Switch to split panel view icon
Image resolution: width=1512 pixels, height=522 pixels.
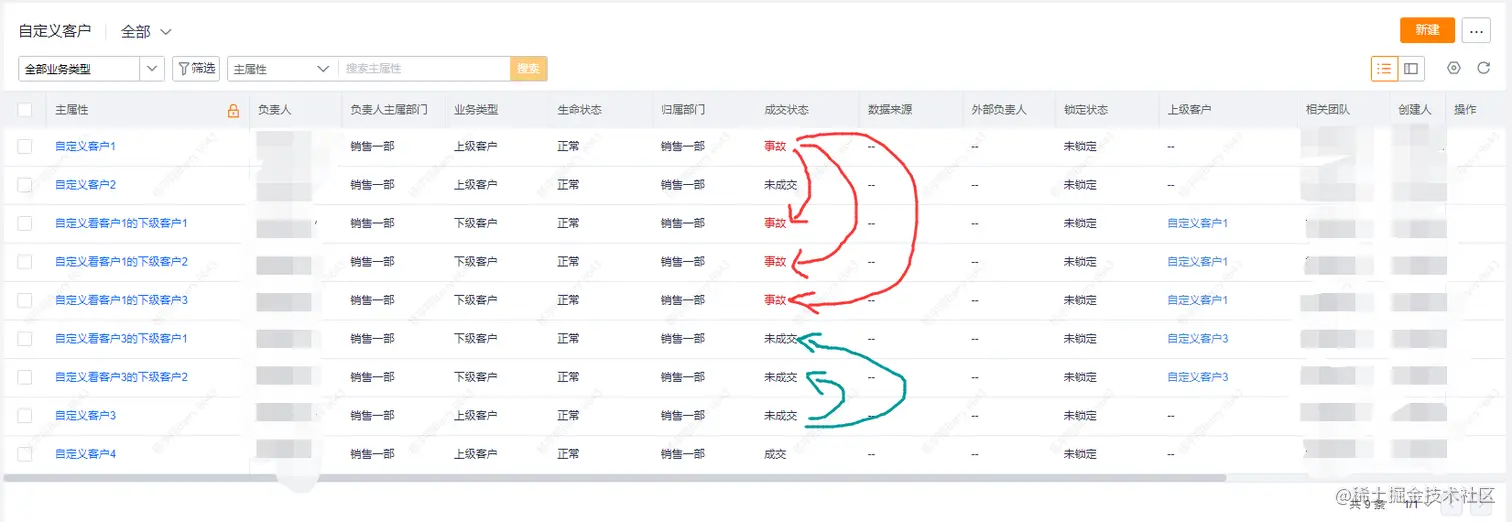[x=1411, y=68]
